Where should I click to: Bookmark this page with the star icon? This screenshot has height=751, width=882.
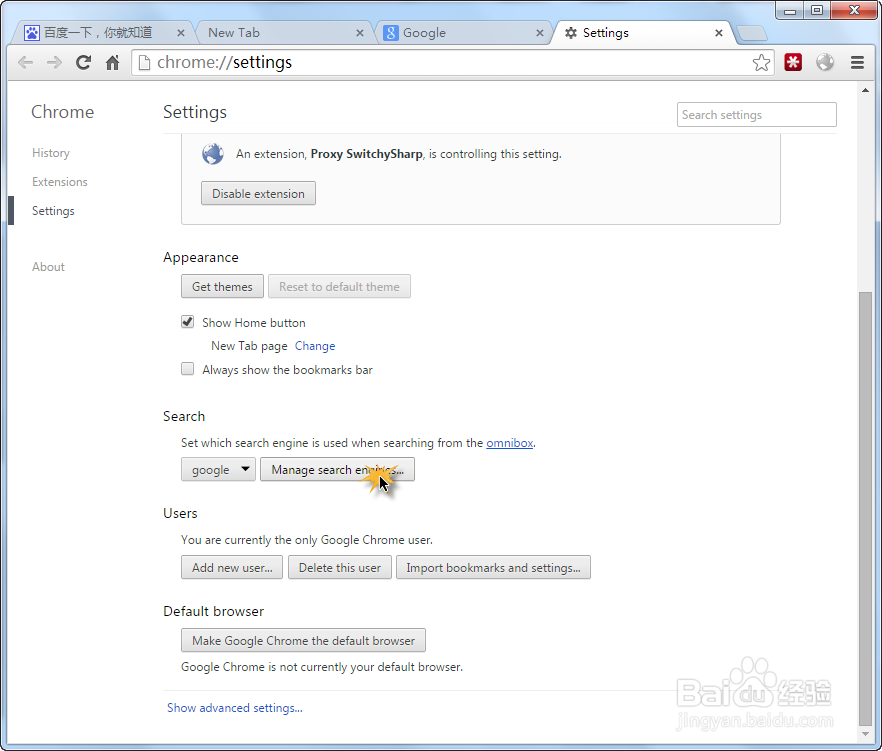tap(761, 62)
